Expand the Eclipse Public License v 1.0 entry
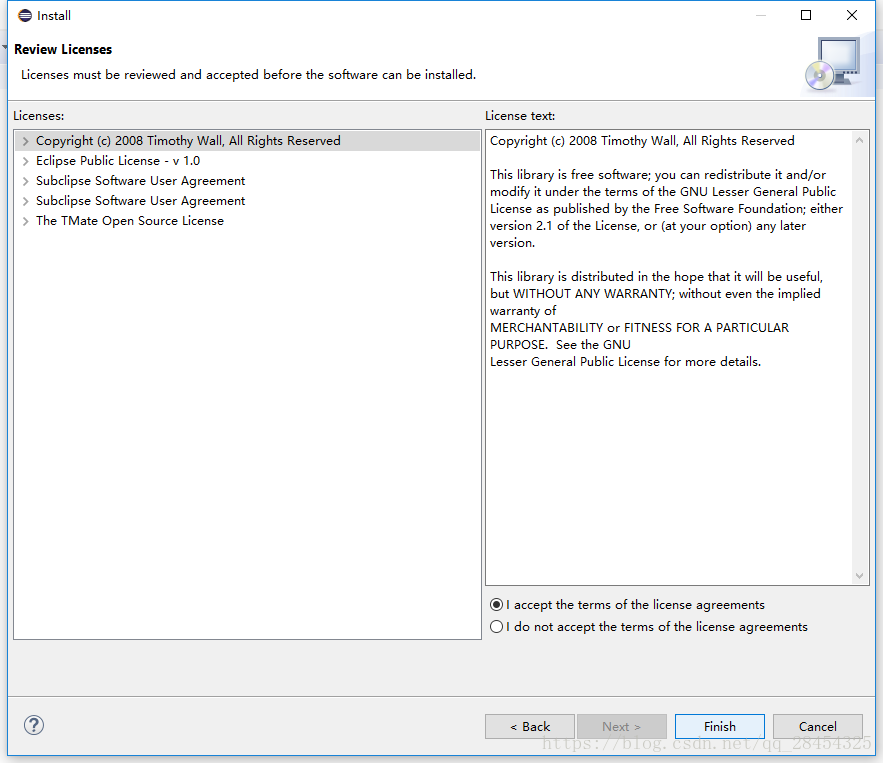This screenshot has height=763, width=883. point(25,162)
